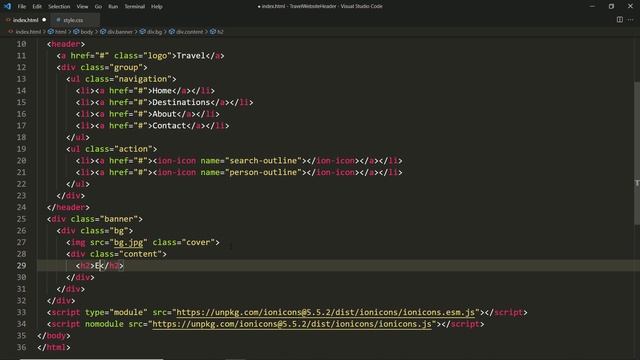Click the VS Code logo icon
This screenshot has height=360, width=640.
click(x=7, y=6)
